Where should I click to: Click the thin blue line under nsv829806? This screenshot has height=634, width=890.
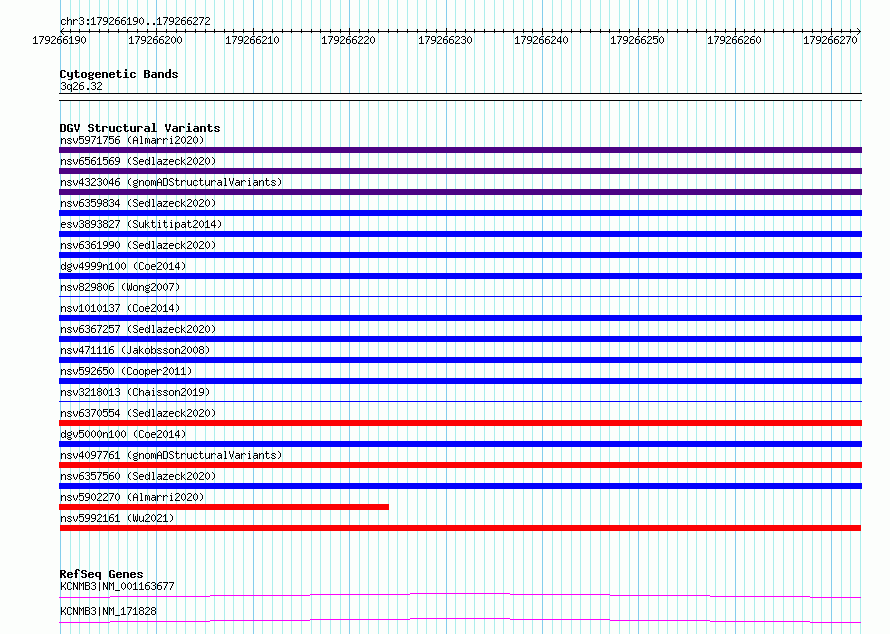pyautogui.click(x=460, y=296)
